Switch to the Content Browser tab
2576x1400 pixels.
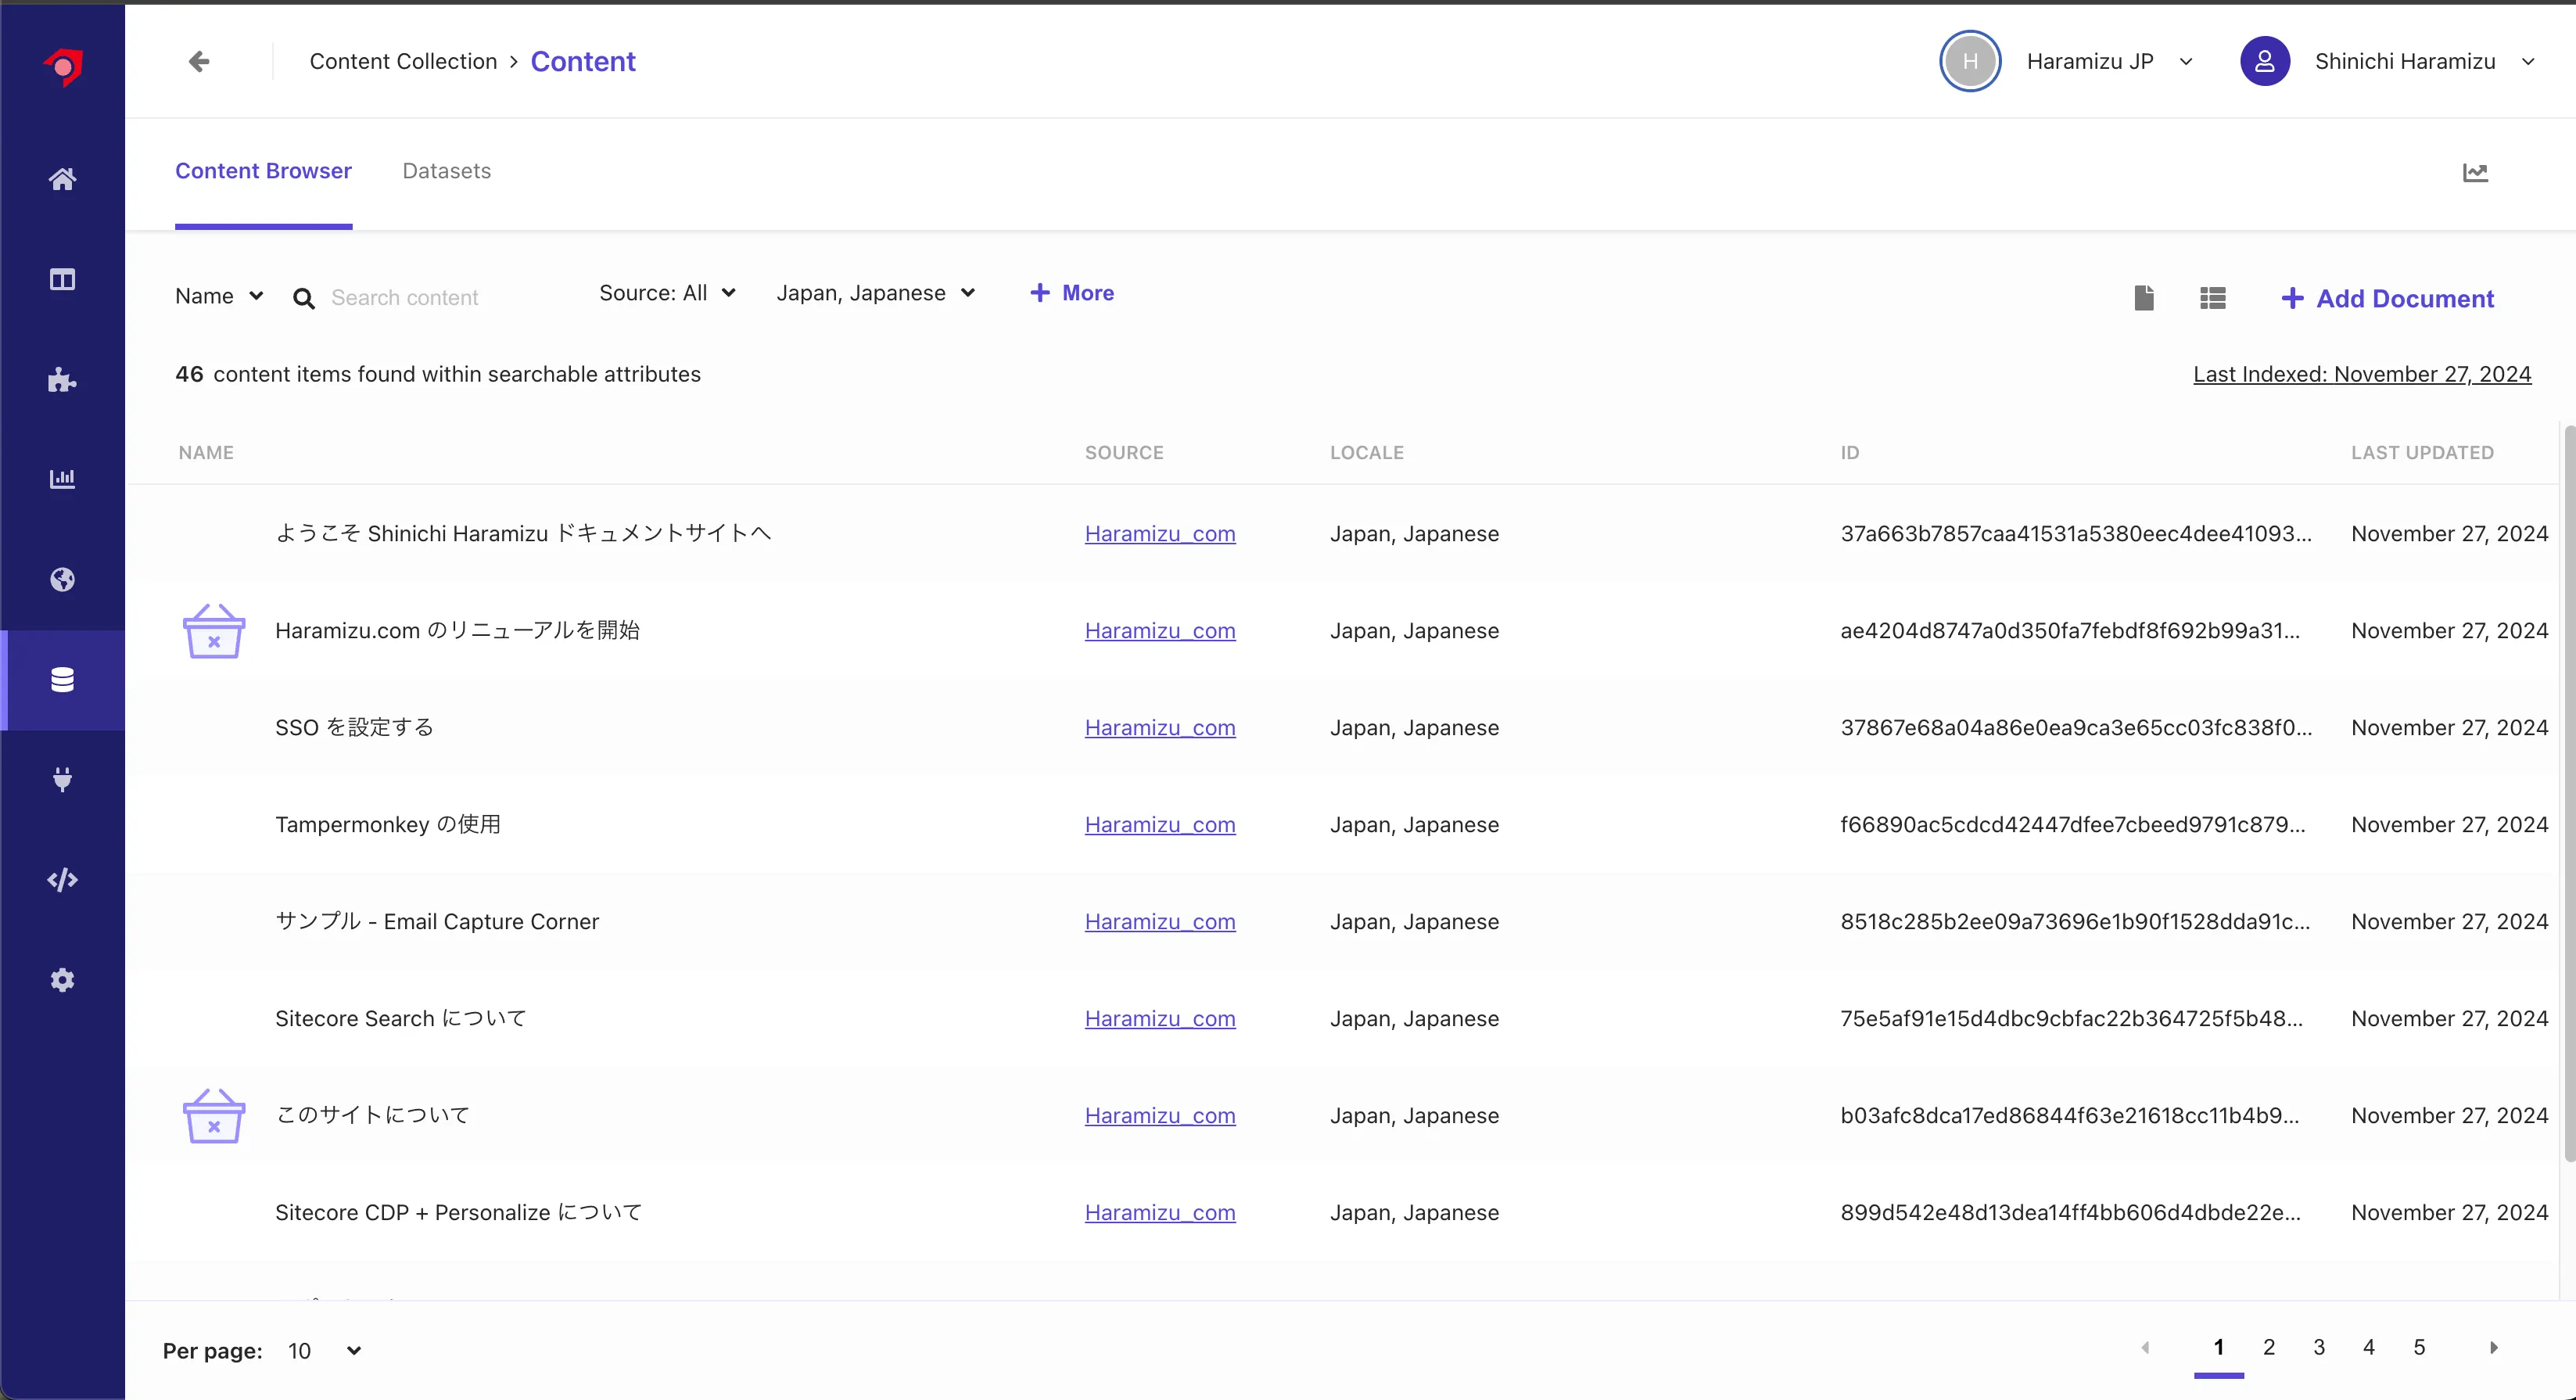263,171
